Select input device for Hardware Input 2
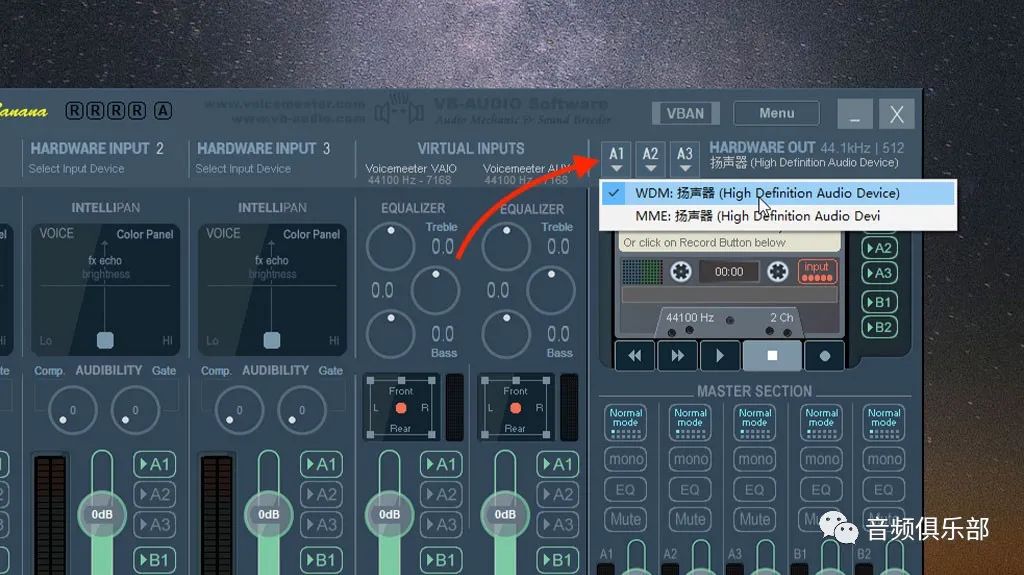 point(76,169)
